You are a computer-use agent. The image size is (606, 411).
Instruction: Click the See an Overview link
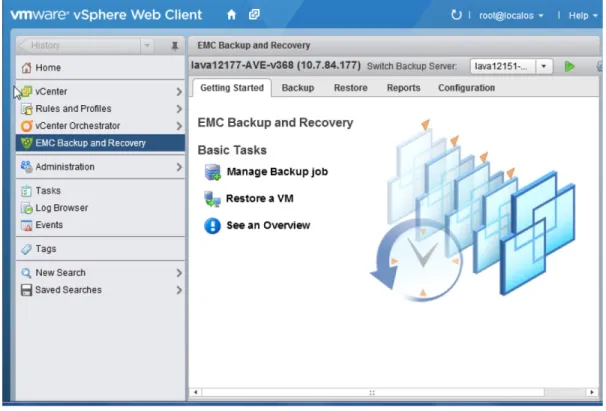click(268, 225)
